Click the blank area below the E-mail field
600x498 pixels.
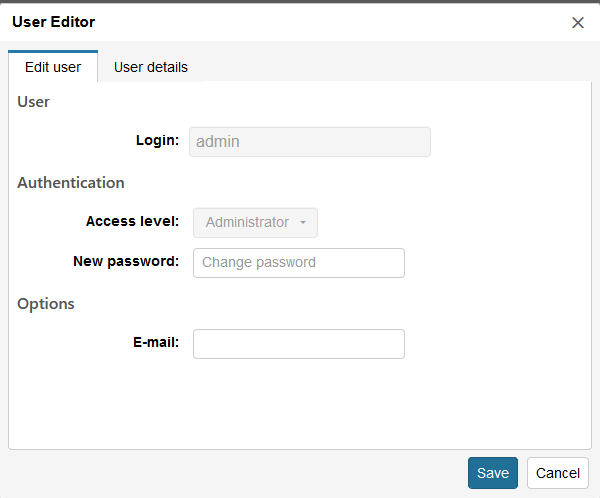click(x=298, y=402)
